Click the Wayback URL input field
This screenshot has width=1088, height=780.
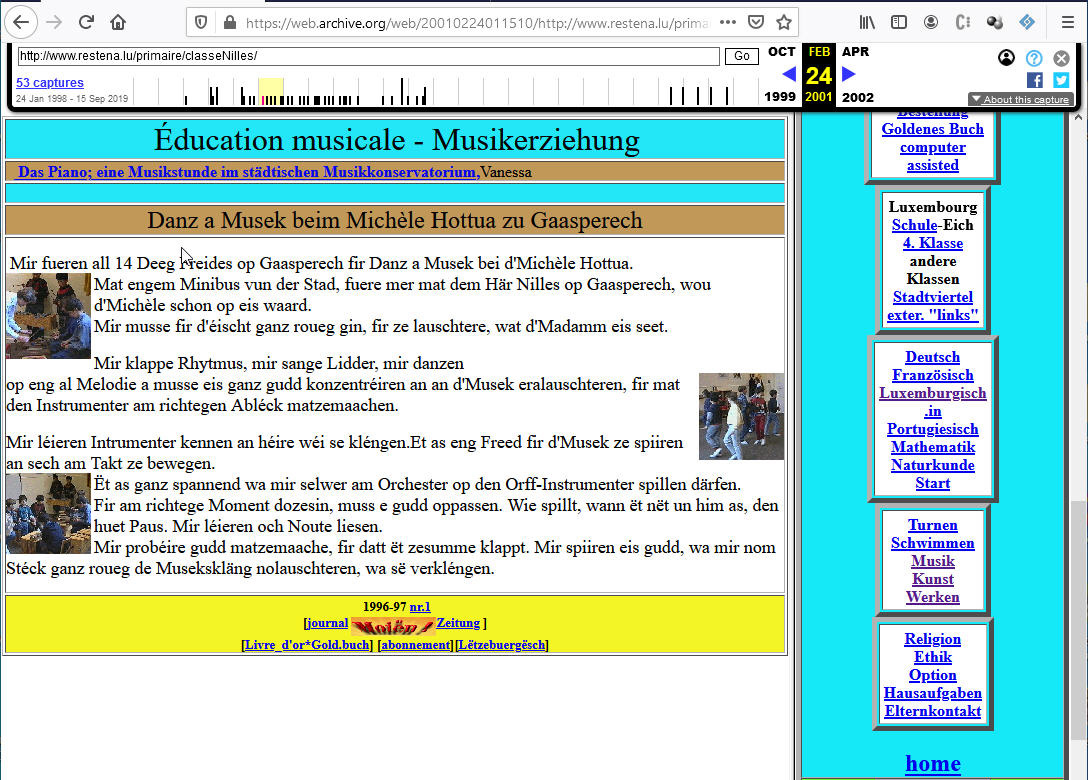coord(368,56)
